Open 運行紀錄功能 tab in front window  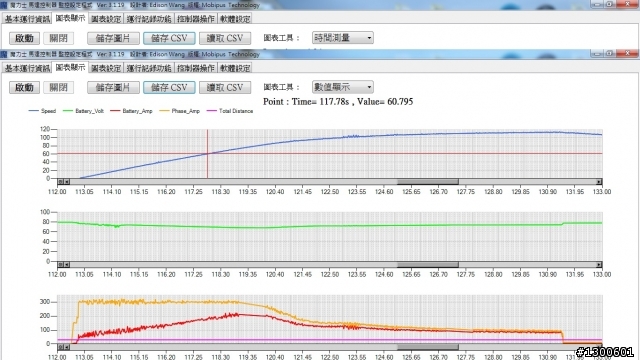click(x=149, y=68)
